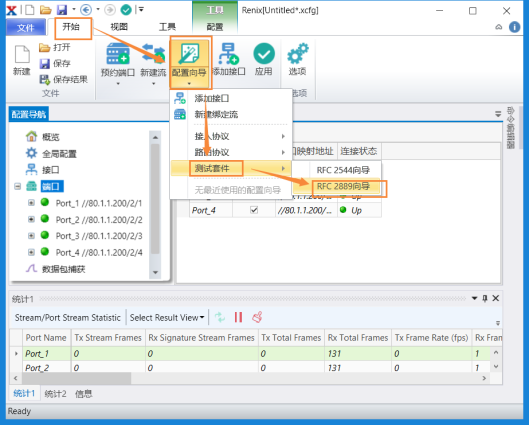529x425 pixels.
Task: Click the open folder icon in quick access toolbar
Action: 46,10
